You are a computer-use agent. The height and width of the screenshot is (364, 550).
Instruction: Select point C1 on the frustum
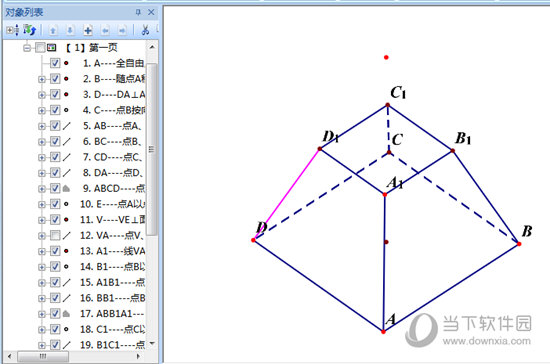coord(388,105)
